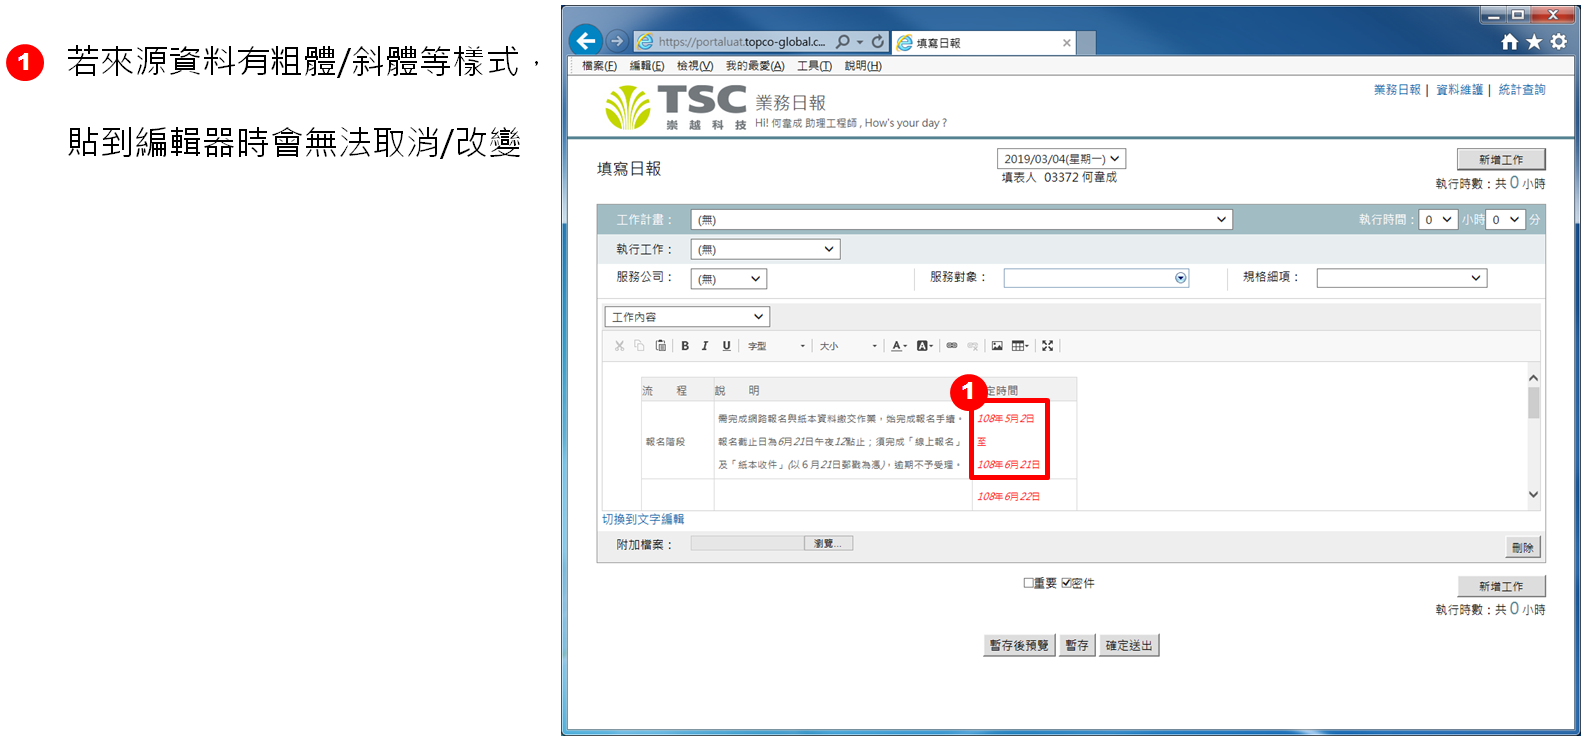
Task: Click the 確定送出 button
Action: [x=1129, y=646]
